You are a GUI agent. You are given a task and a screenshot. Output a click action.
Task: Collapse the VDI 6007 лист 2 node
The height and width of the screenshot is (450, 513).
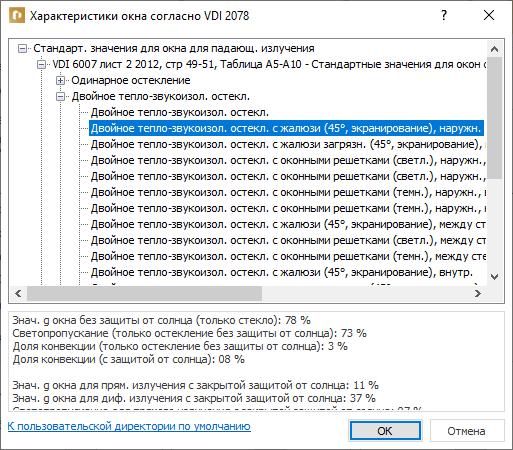pos(41,64)
